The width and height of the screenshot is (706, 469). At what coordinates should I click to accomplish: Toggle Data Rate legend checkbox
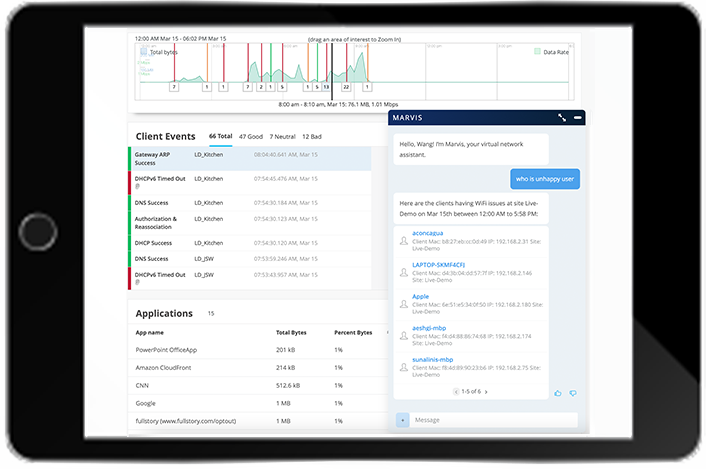coord(538,50)
